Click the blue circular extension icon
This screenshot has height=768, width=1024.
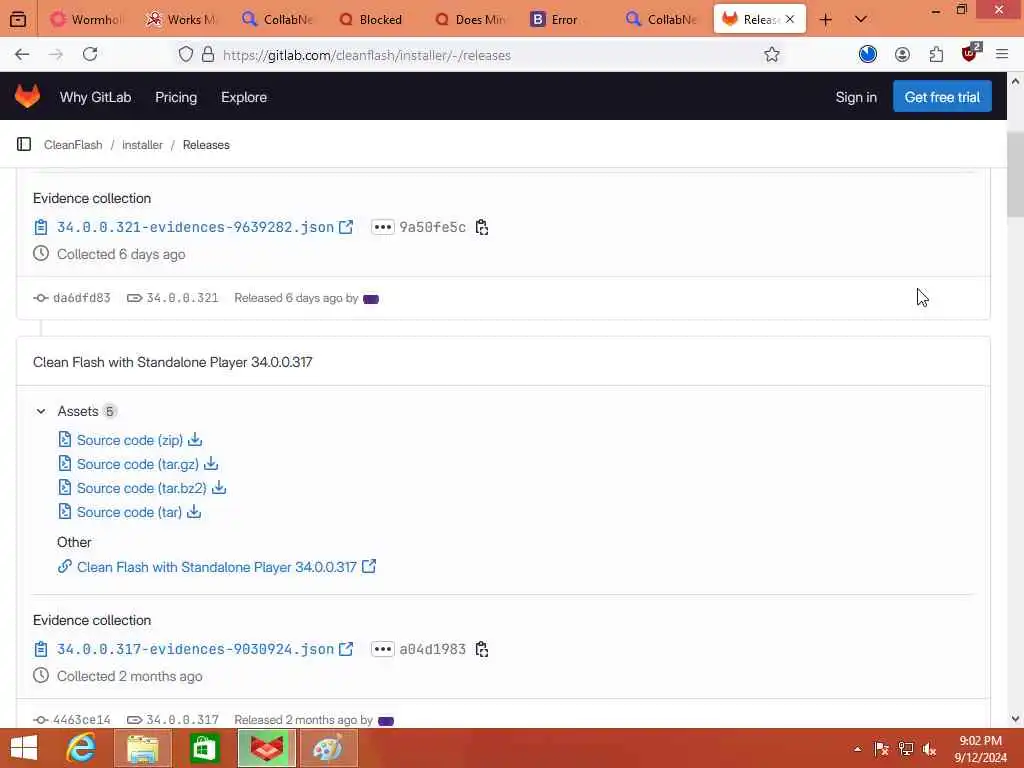click(x=868, y=55)
